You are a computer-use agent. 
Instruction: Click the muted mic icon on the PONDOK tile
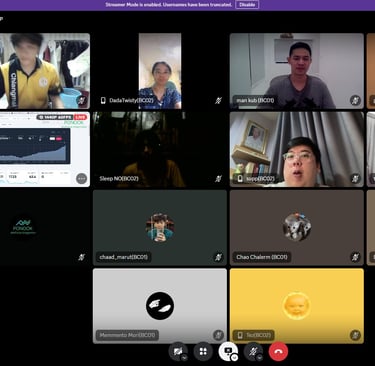point(81,257)
